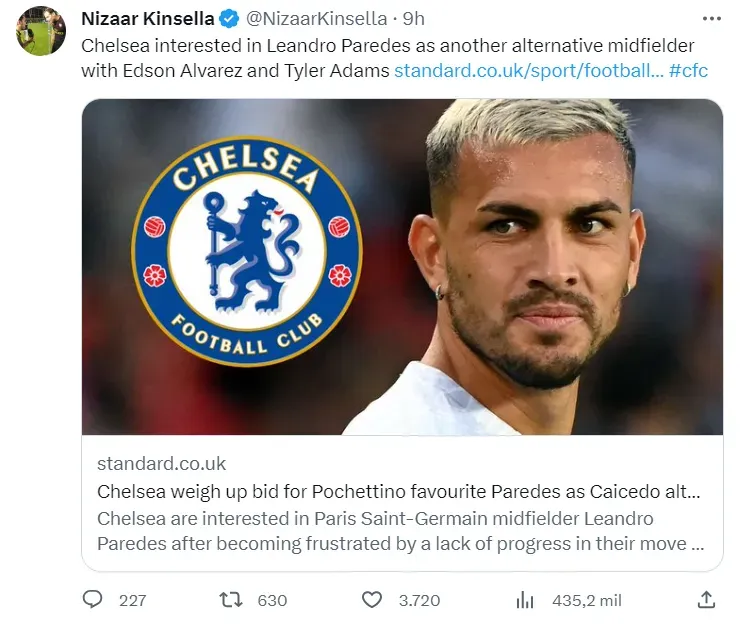
Task: Like the tweet with the heart icon
Action: click(x=371, y=600)
